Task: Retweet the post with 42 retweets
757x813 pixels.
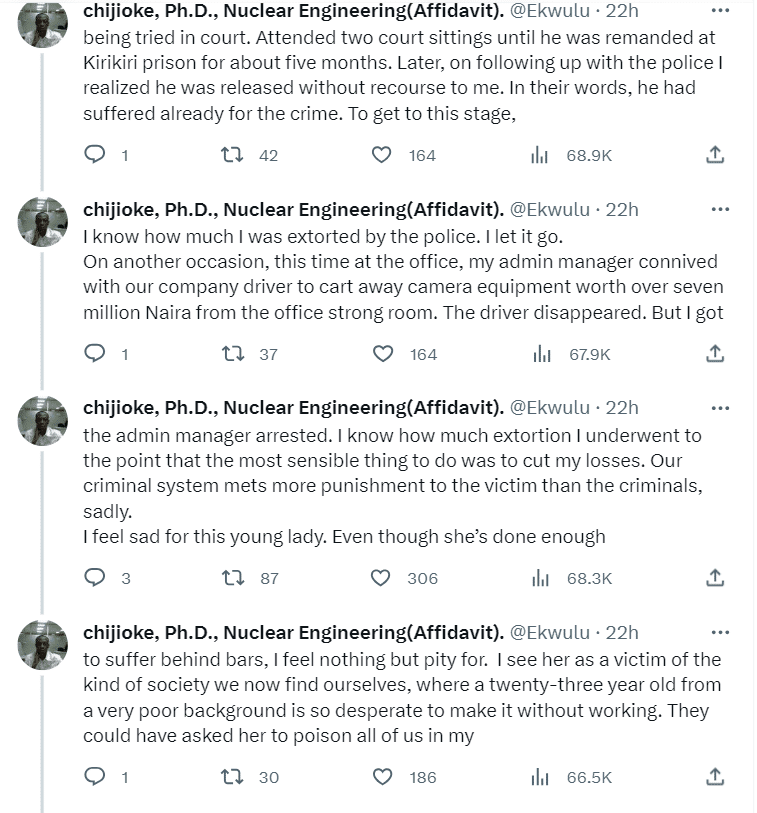Action: [232, 155]
